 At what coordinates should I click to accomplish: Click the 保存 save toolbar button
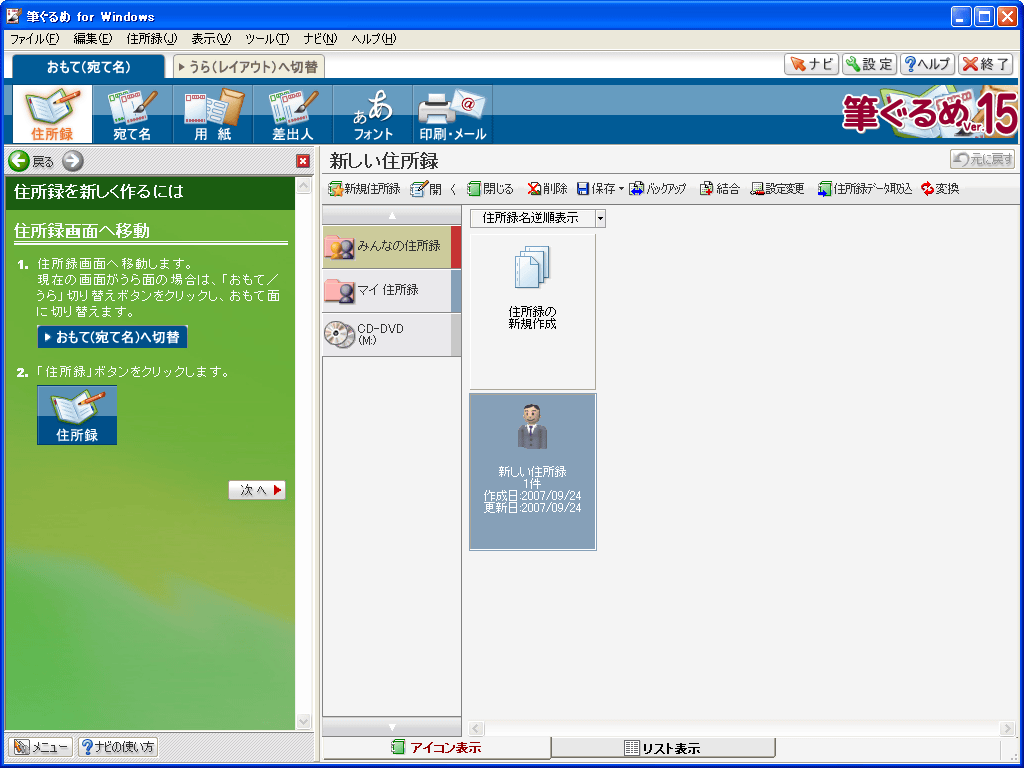coord(596,189)
